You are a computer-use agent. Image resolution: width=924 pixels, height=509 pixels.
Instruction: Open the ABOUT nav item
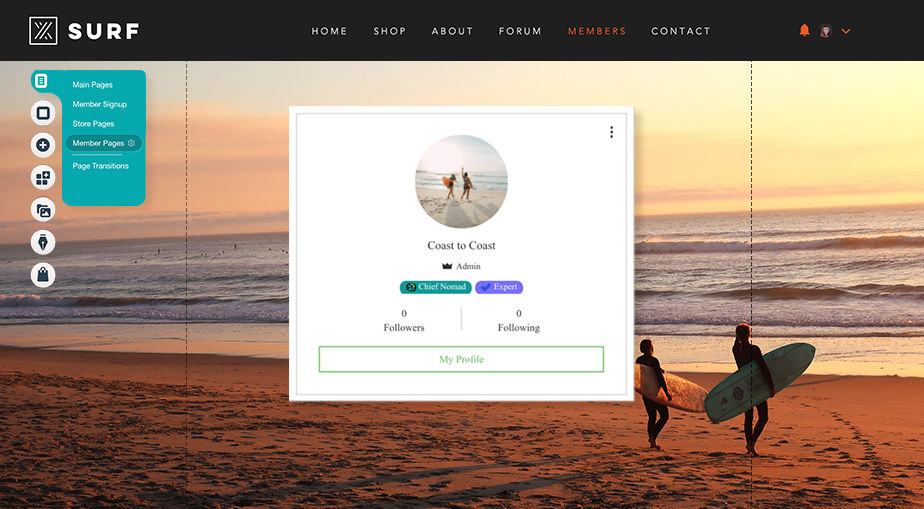click(x=452, y=31)
